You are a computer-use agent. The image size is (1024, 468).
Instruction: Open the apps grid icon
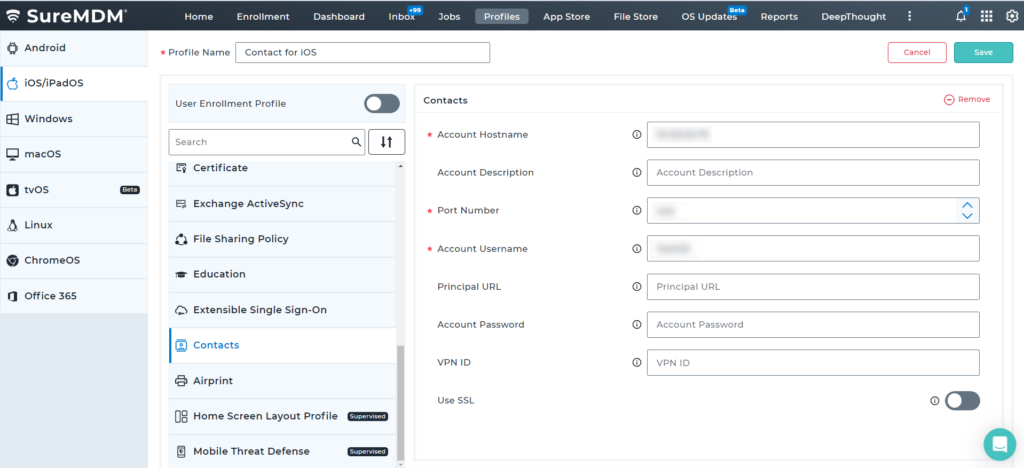point(986,16)
